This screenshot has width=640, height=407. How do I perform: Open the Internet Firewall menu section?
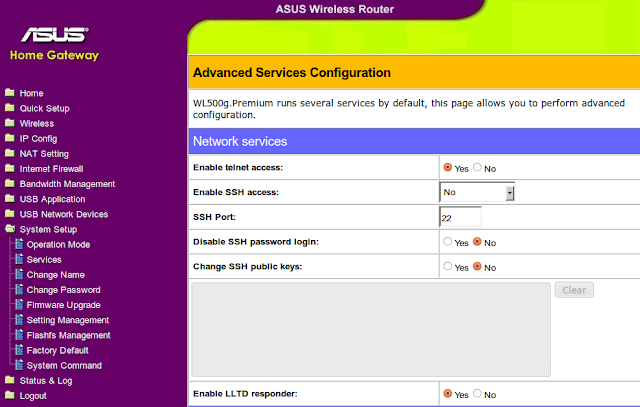[51, 169]
